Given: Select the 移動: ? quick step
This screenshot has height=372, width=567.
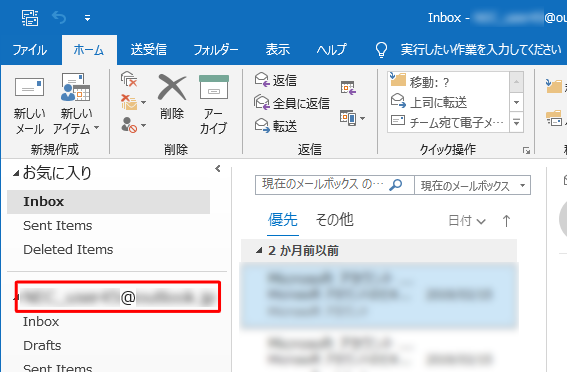Looking at the screenshot, I should pos(448,82).
